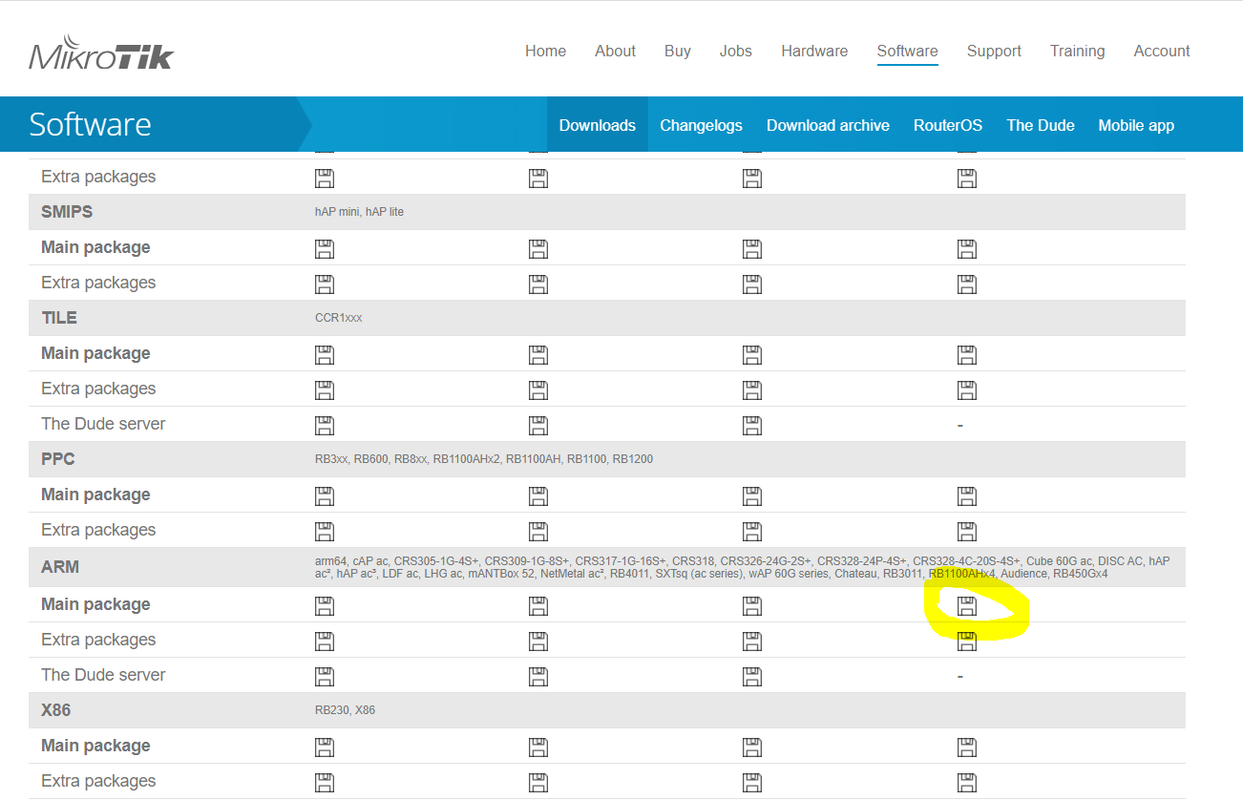Download X86 Extra packages from third column

point(752,781)
